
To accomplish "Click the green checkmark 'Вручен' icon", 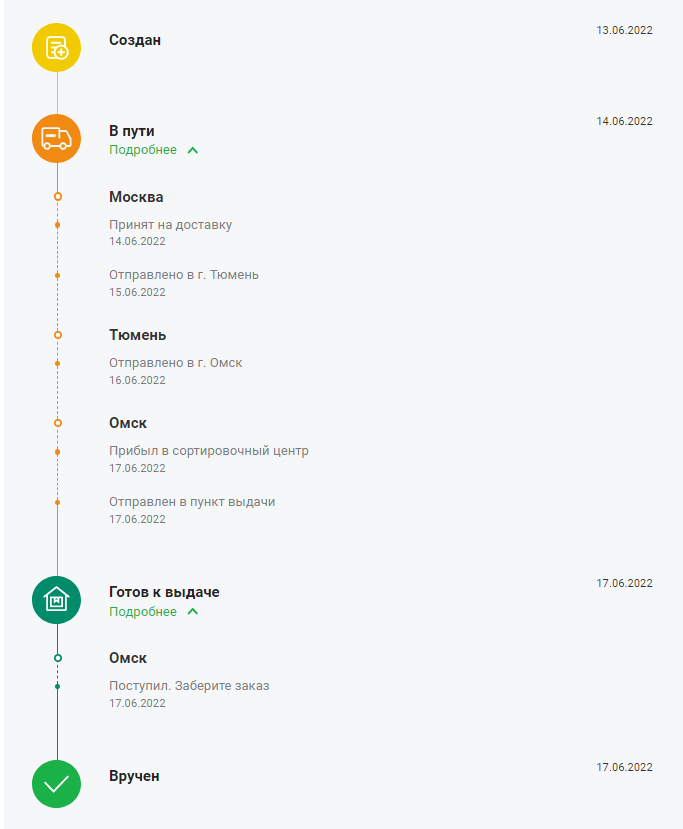I will [56, 783].
